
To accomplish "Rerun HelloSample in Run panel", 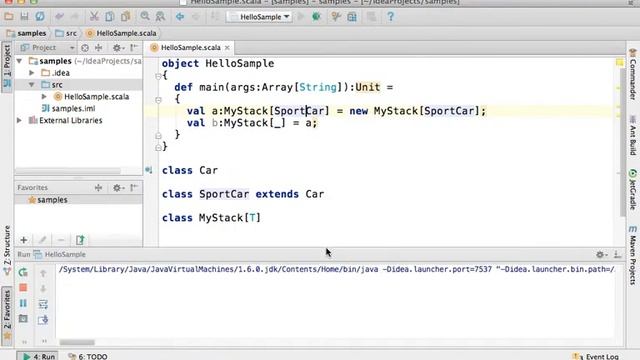I will tap(23, 272).
